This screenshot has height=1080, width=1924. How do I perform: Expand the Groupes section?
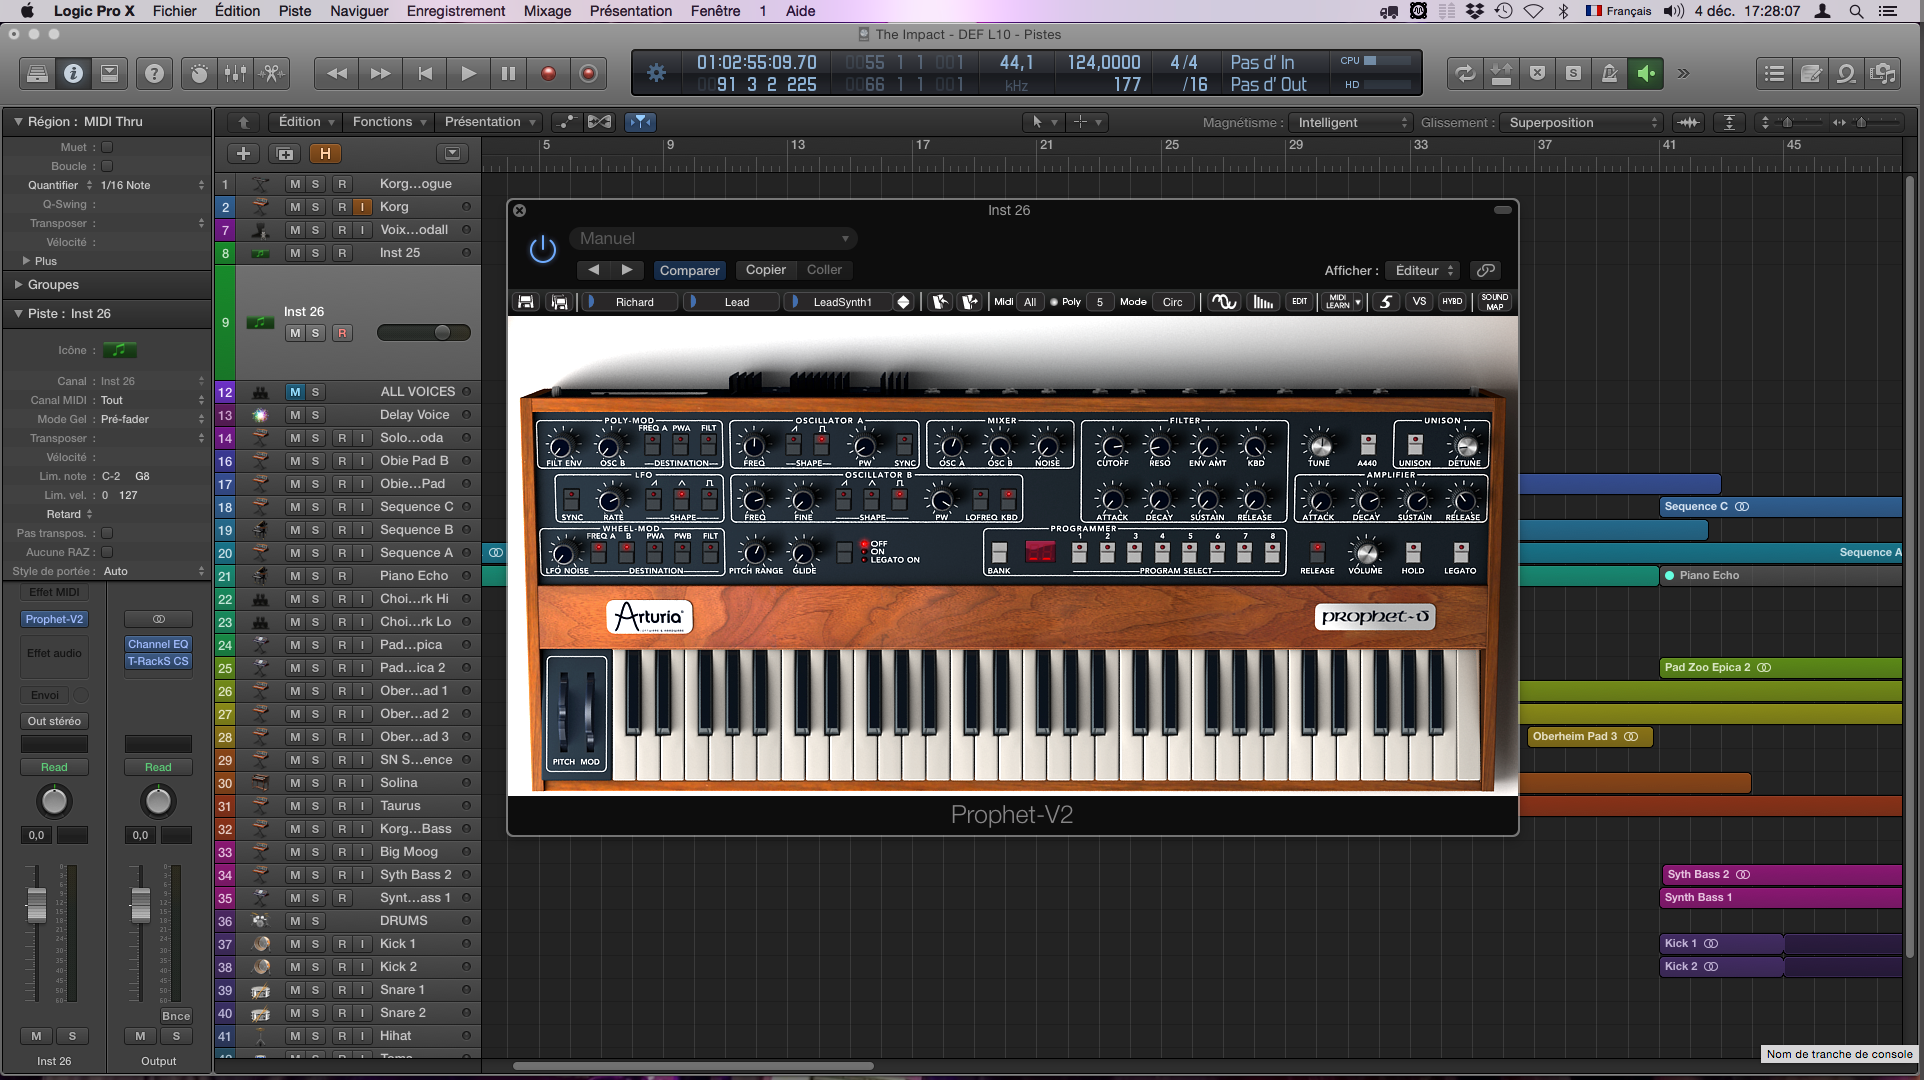point(18,285)
